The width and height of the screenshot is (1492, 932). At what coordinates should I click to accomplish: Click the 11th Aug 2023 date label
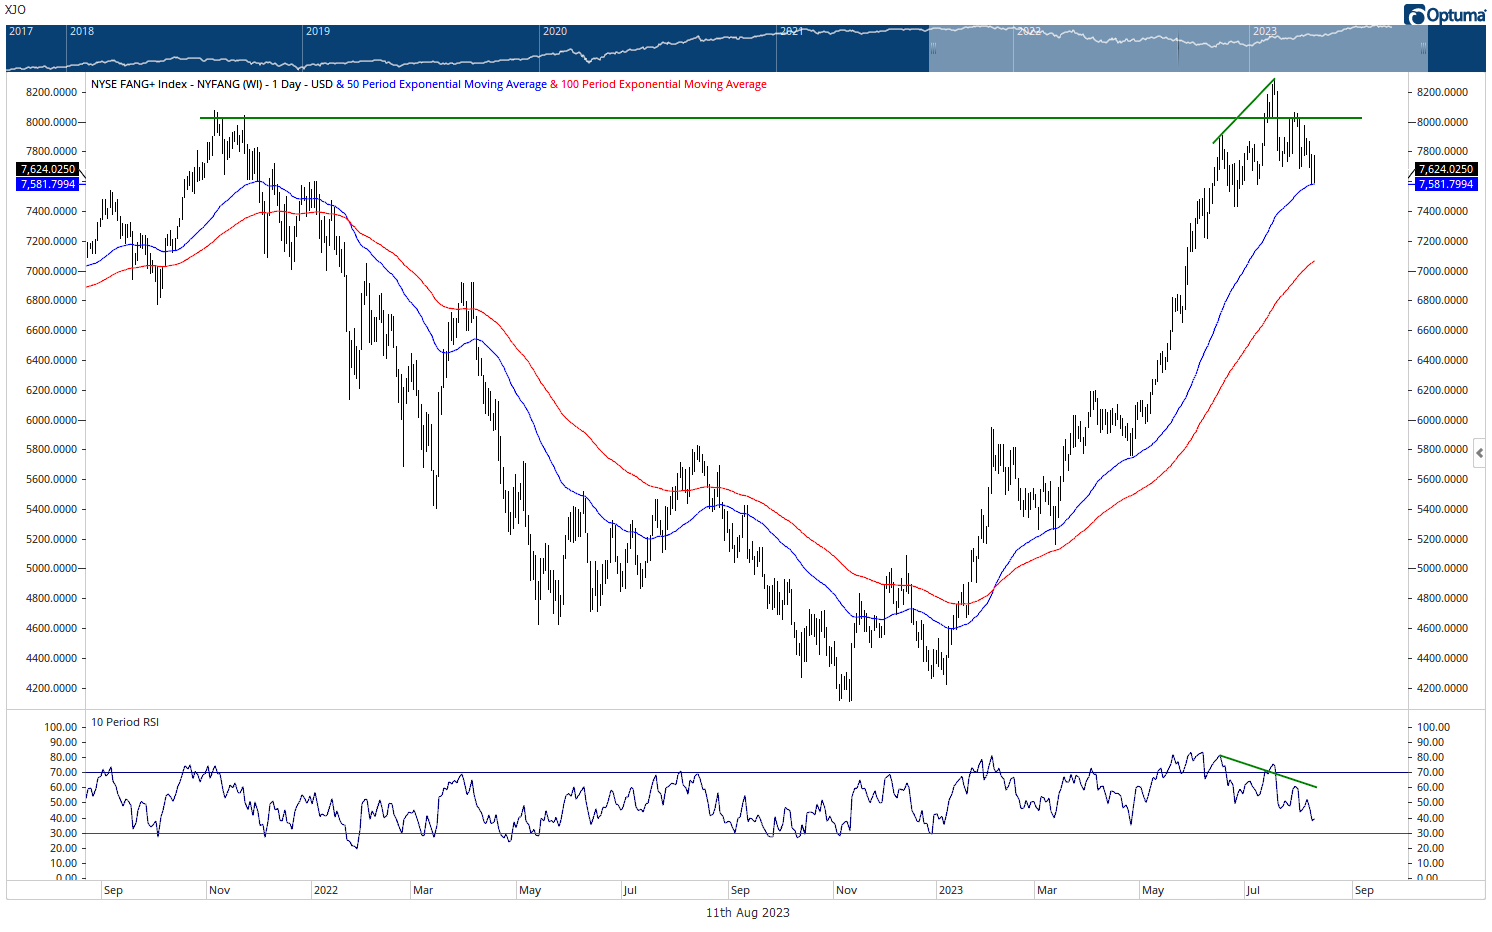pyautogui.click(x=747, y=912)
